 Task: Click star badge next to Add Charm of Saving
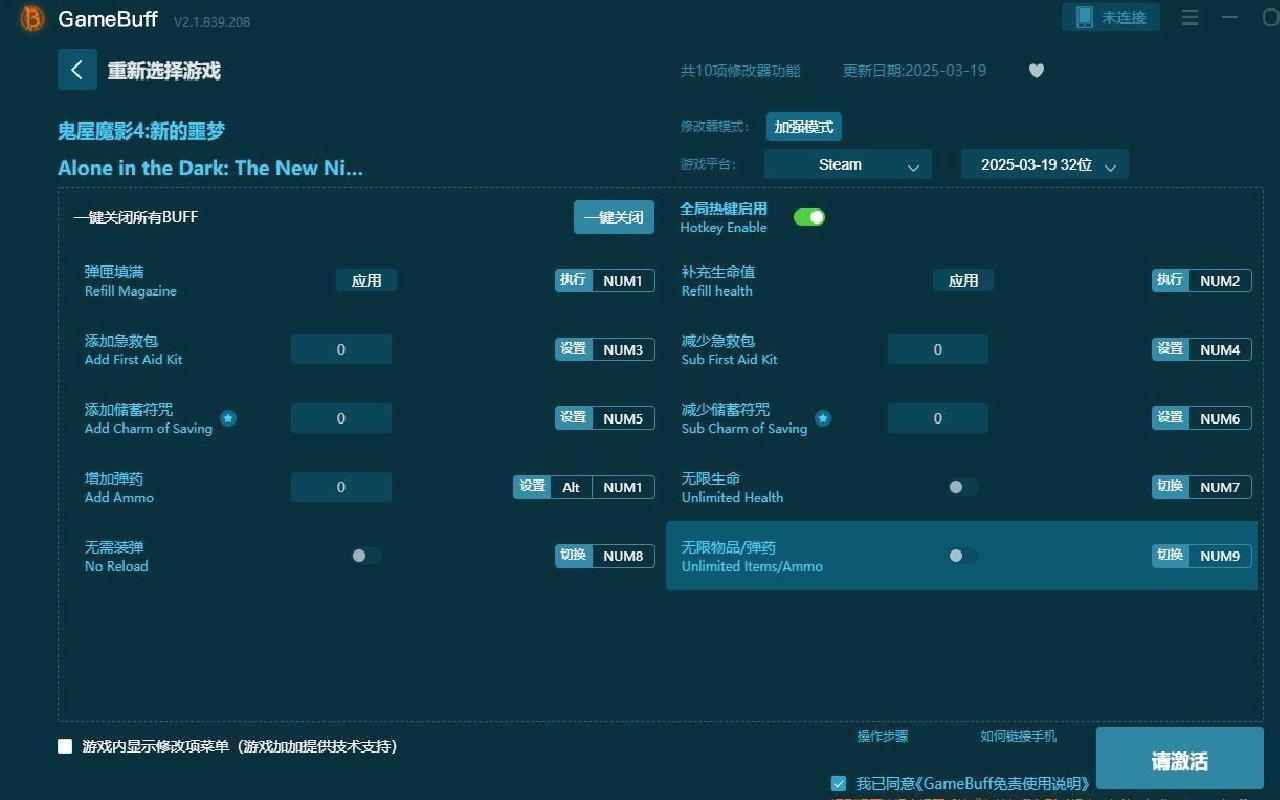[x=228, y=418]
